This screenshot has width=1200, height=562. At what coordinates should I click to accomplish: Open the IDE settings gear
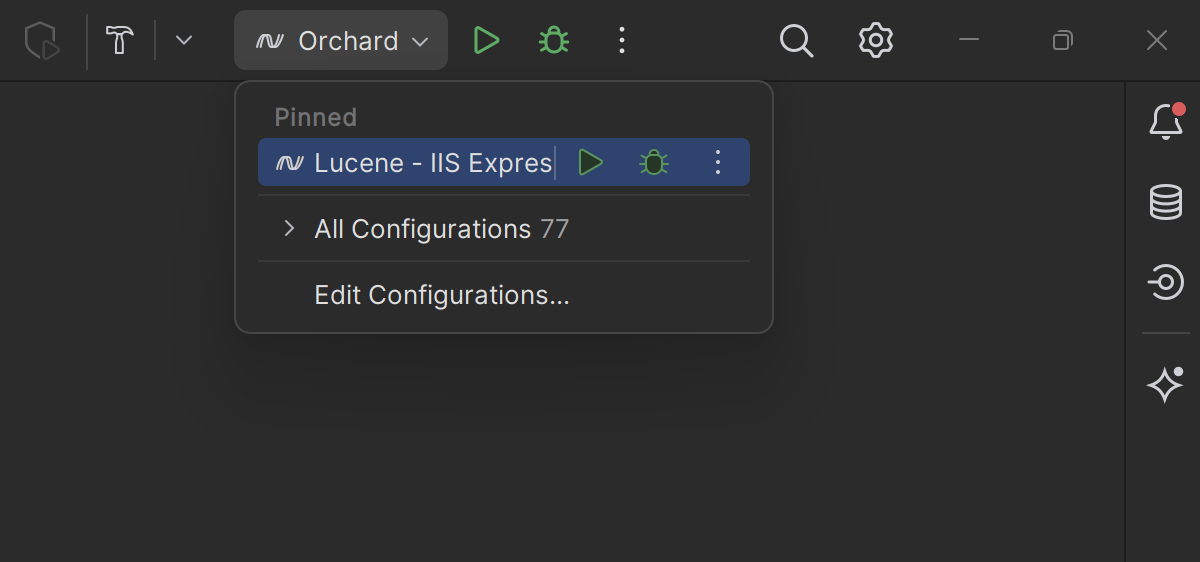click(875, 41)
